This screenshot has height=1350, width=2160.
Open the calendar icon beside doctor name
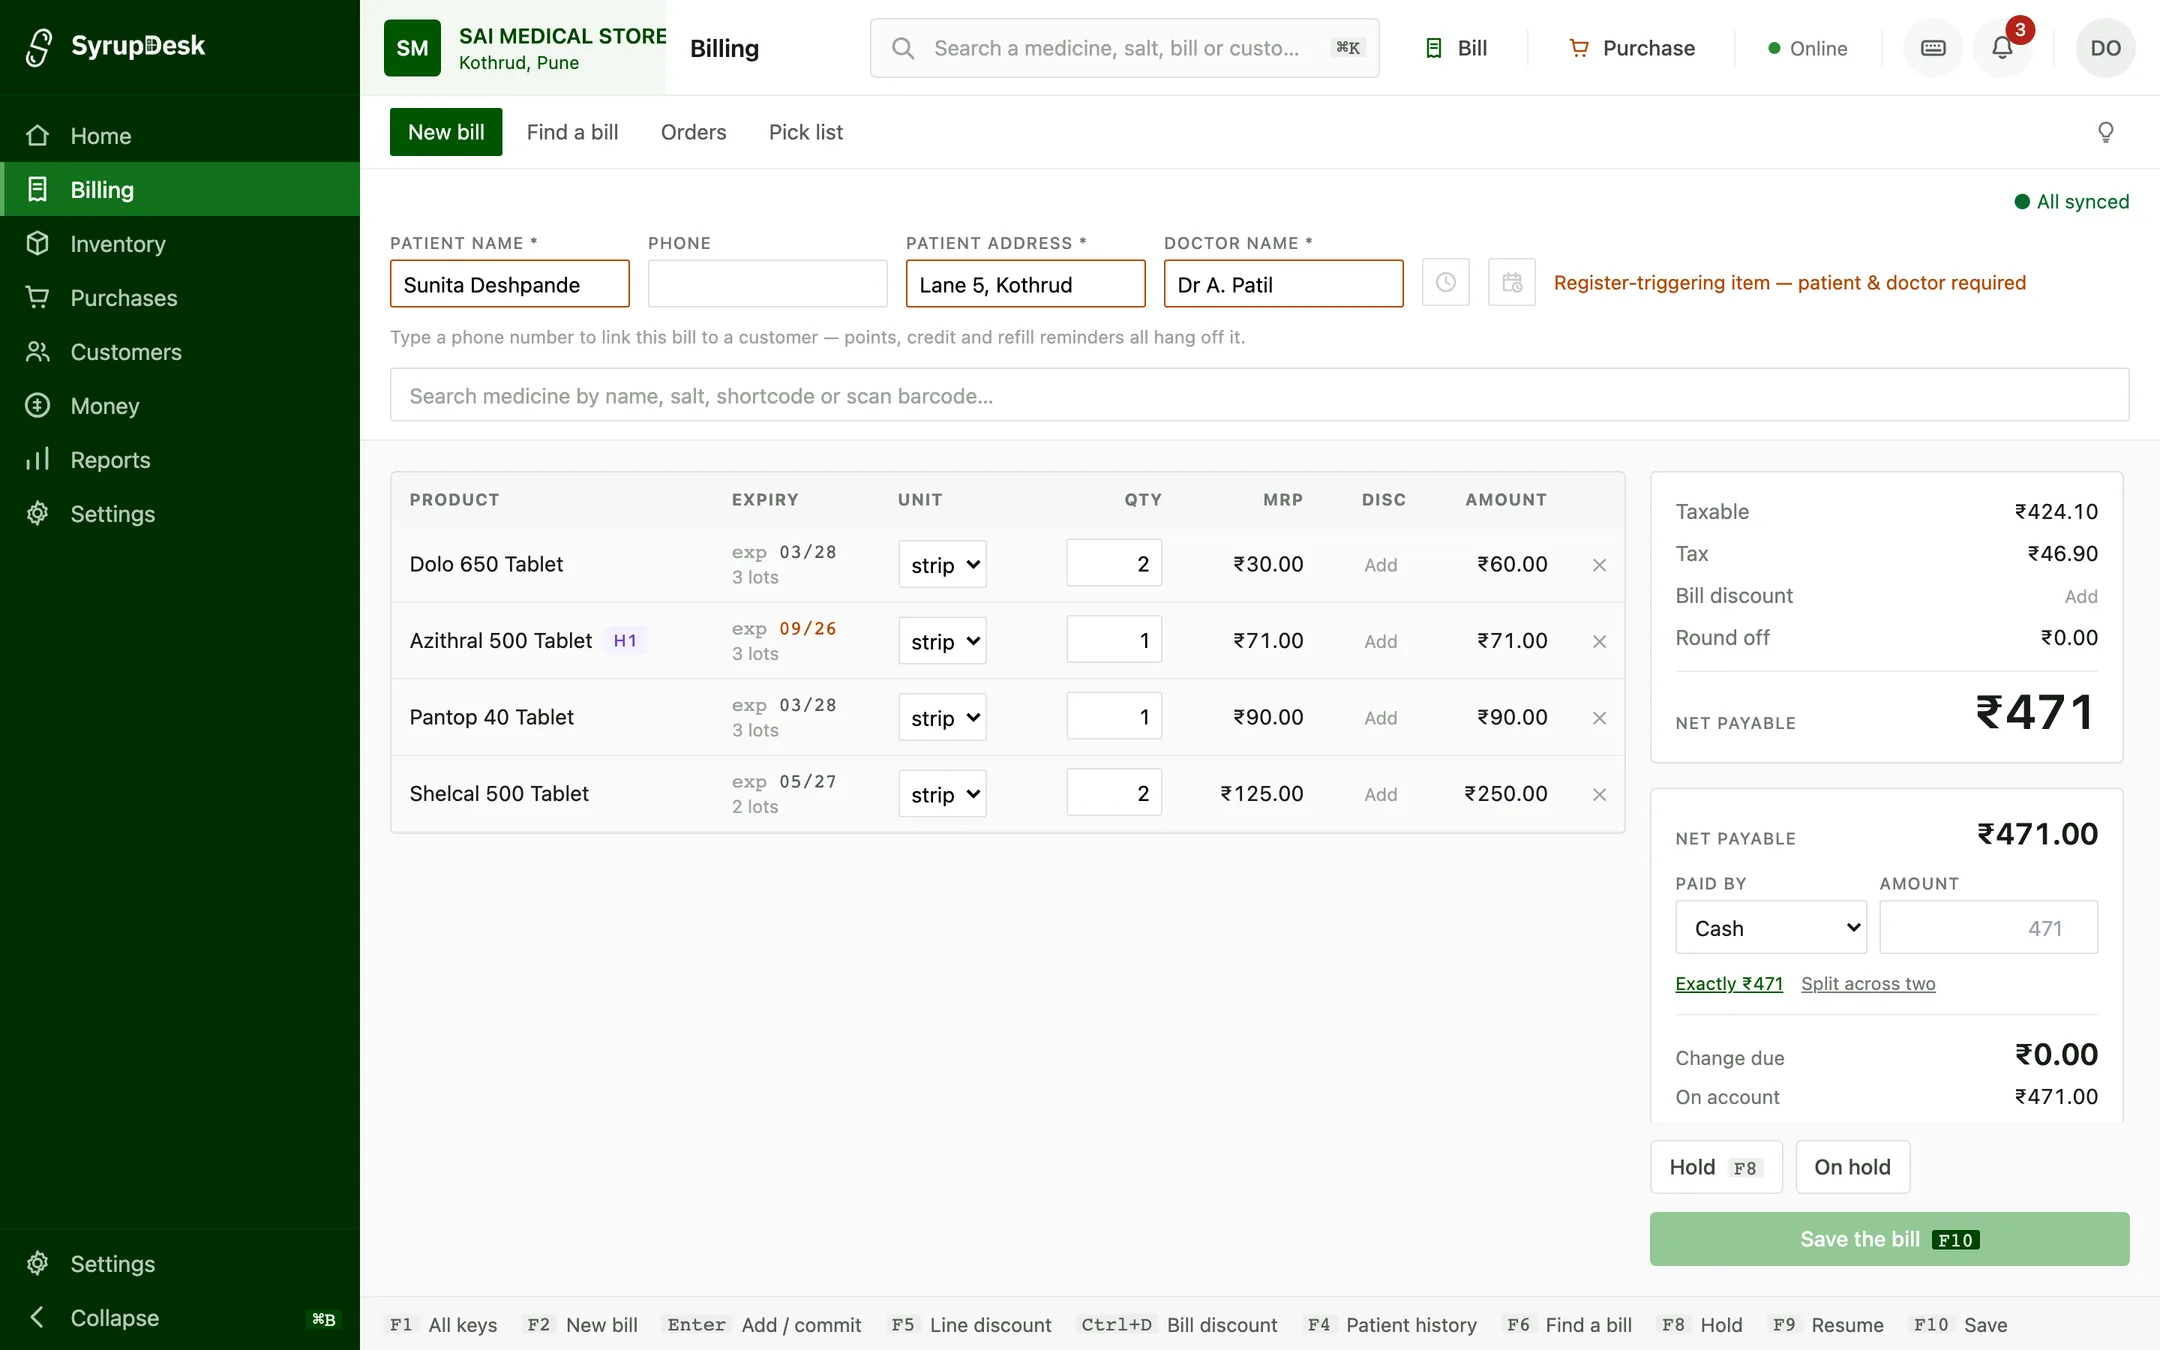[1512, 283]
